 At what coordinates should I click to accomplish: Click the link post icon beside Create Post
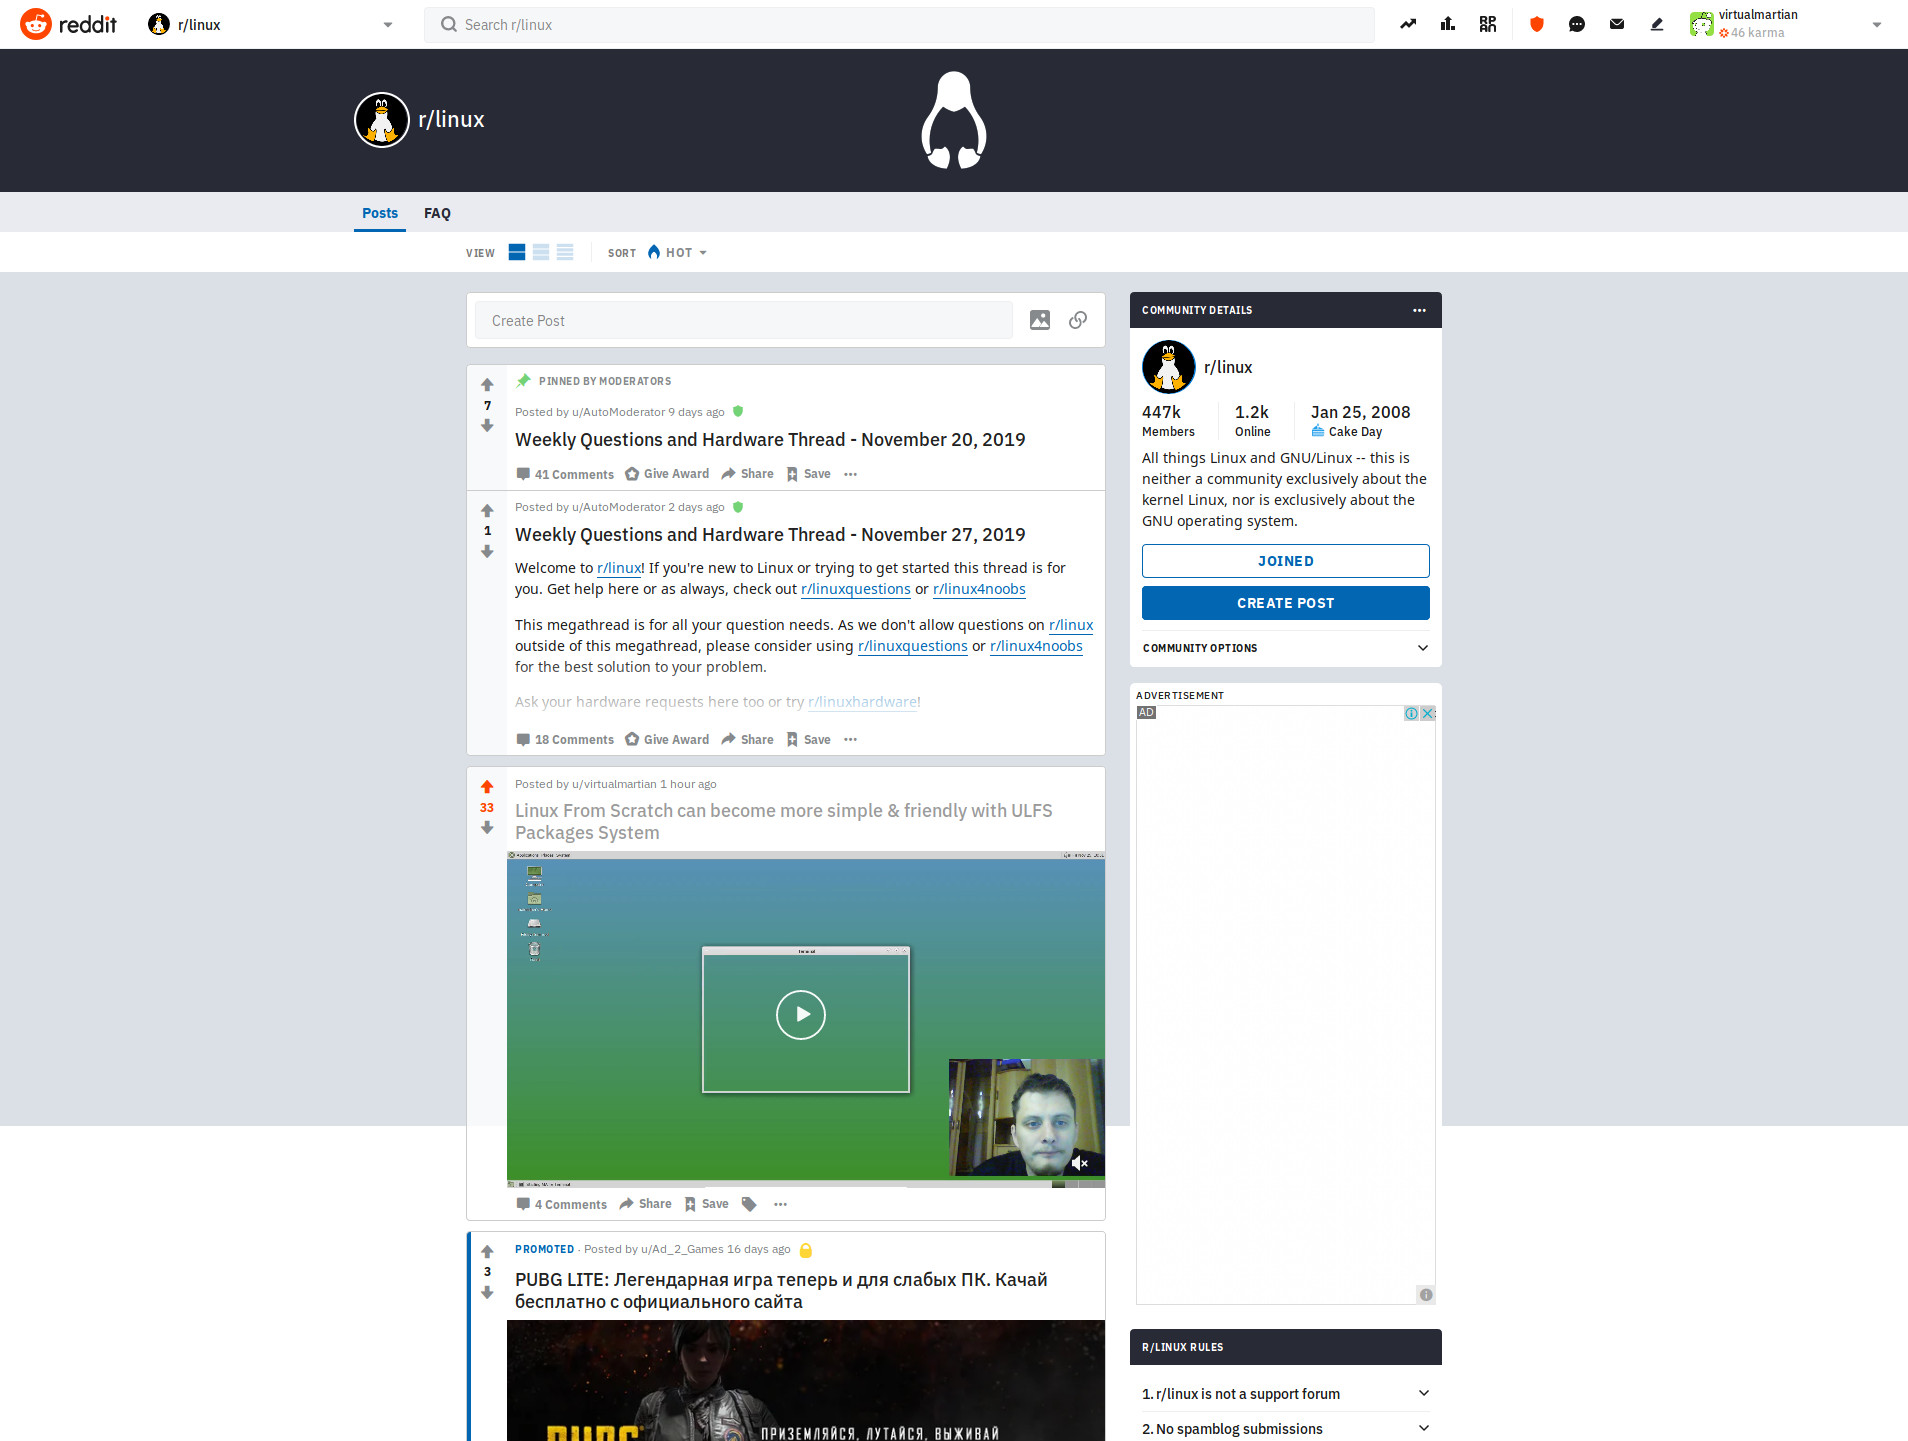pyautogui.click(x=1078, y=320)
